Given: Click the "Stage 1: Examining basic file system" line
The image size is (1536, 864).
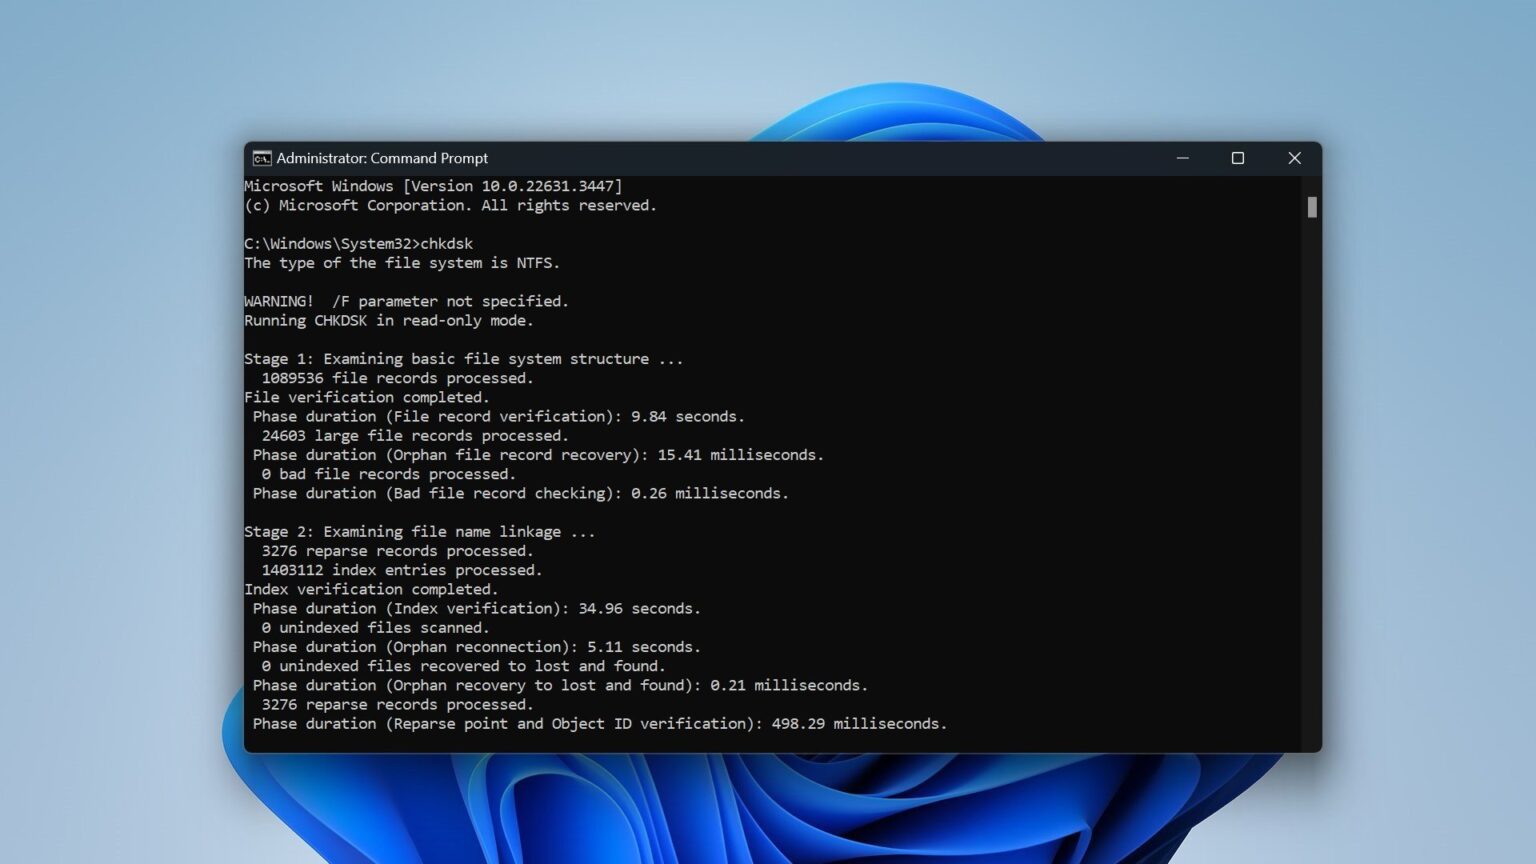Looking at the screenshot, I should pos(463,359).
